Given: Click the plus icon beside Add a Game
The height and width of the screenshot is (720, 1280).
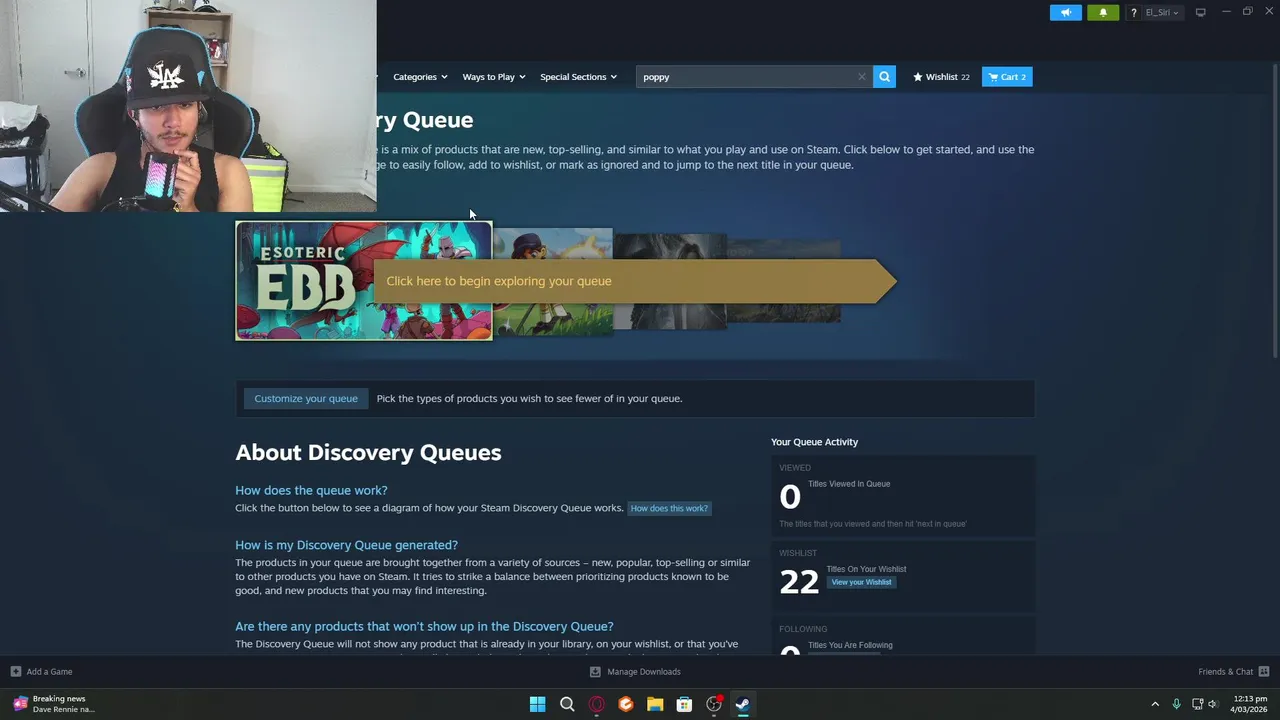Looking at the screenshot, I should (15, 672).
